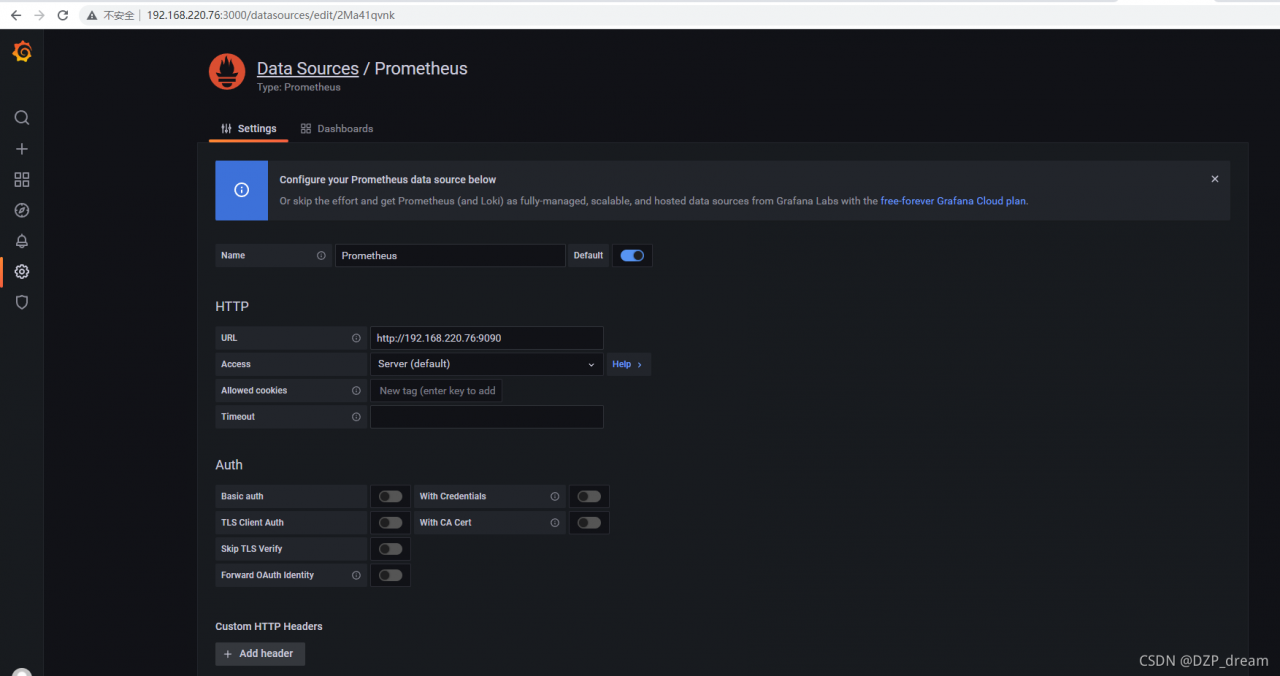Open the Create plus menu in sidebar
The image size is (1280, 676).
[22, 149]
